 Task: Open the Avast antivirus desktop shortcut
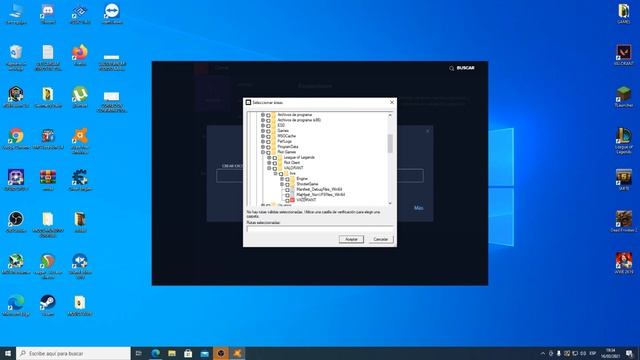[x=80, y=140]
